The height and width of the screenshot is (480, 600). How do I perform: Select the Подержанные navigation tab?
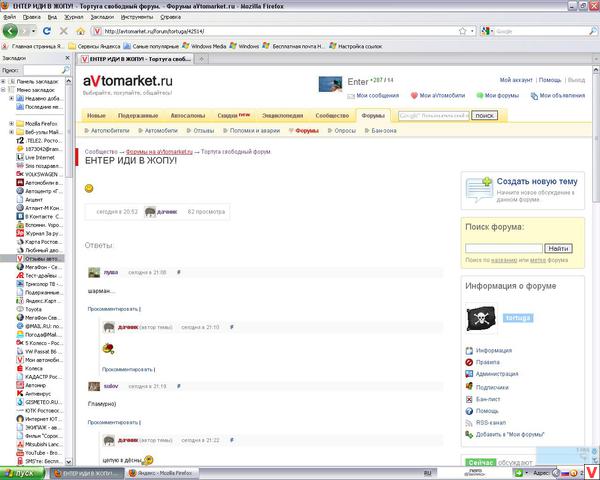pos(138,116)
